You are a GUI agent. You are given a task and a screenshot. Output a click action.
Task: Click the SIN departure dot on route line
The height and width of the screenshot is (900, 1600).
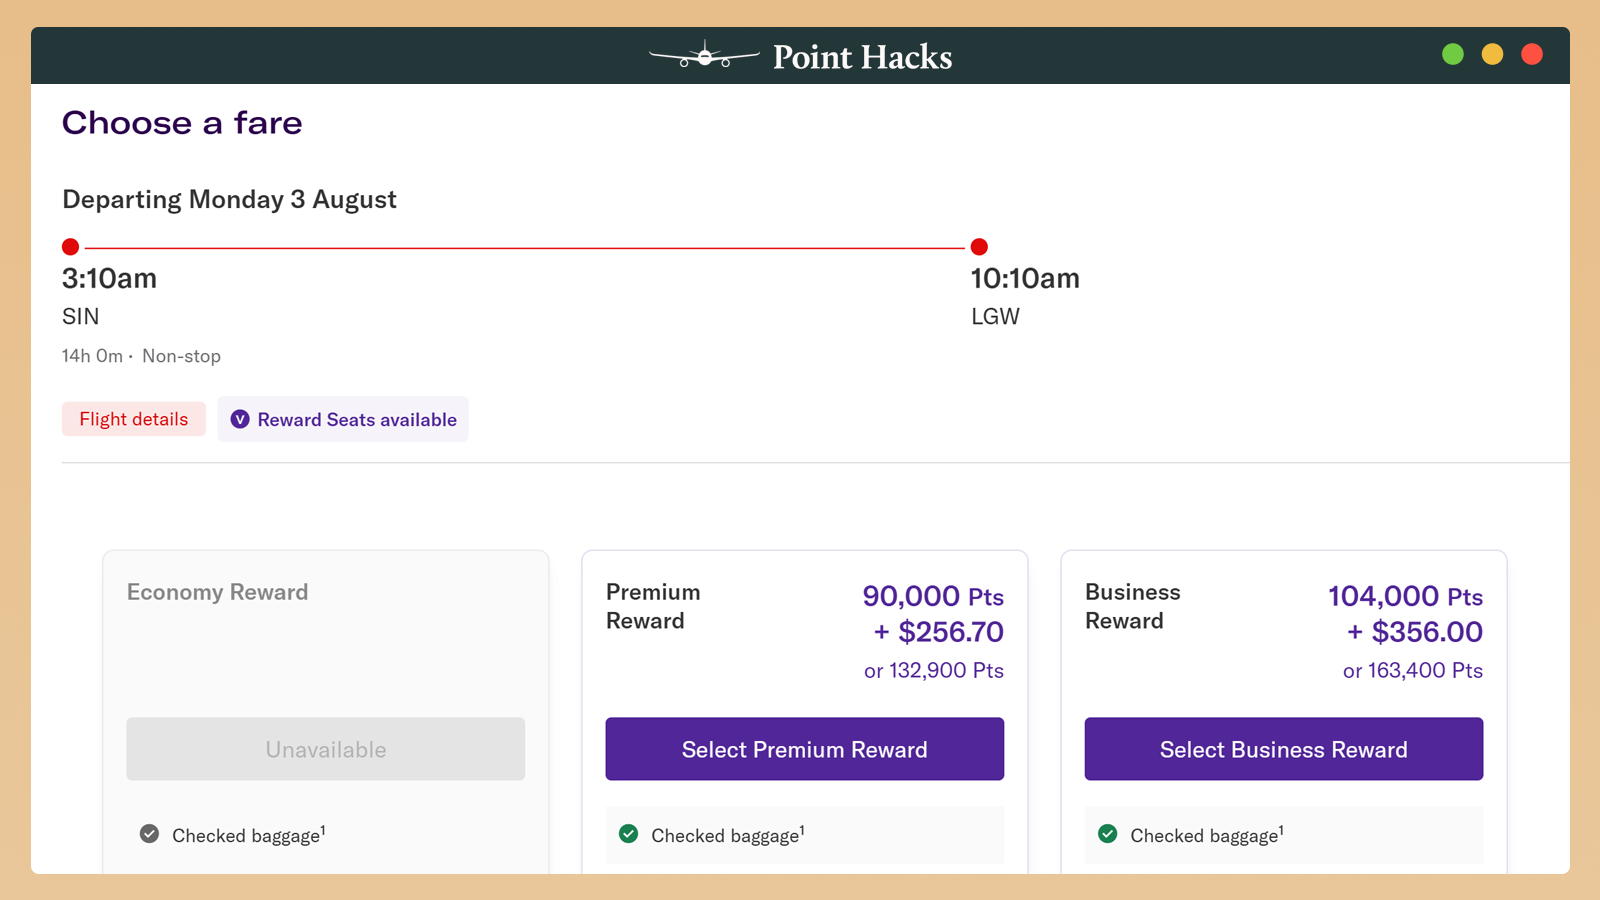70,247
